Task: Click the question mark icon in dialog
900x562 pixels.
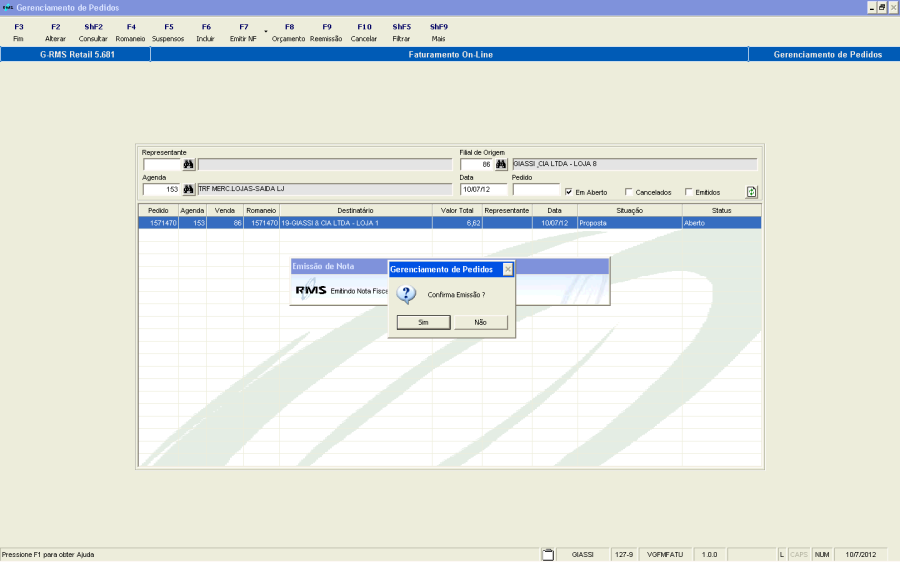Action: coord(406,294)
